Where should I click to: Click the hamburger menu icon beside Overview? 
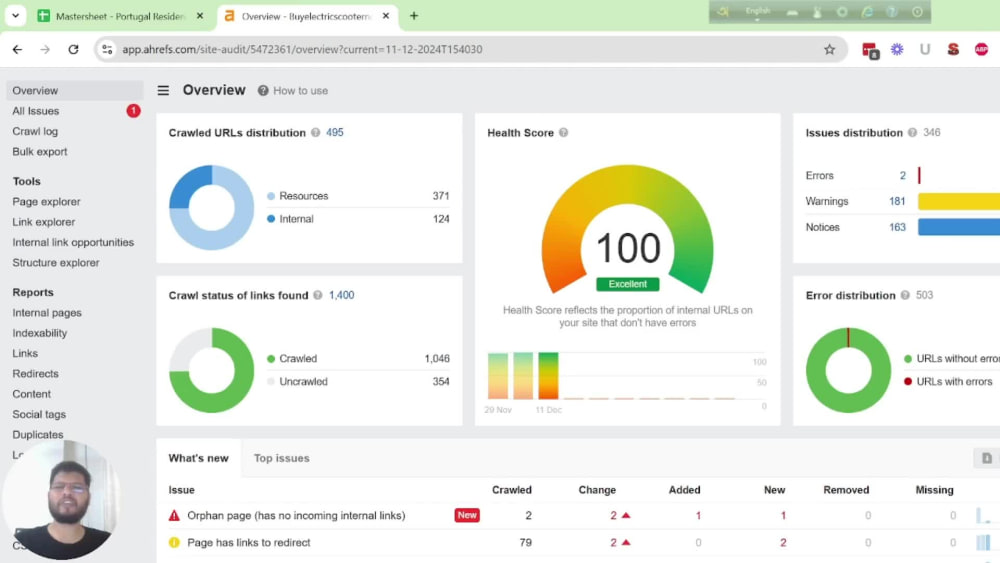pos(163,91)
